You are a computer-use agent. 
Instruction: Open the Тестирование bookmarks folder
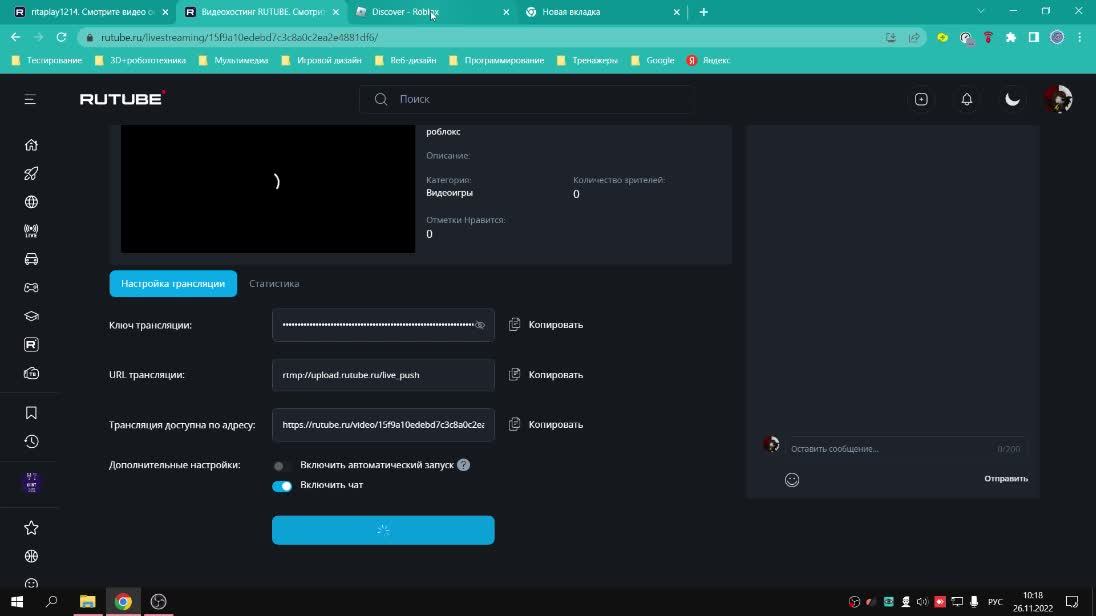click(47, 60)
